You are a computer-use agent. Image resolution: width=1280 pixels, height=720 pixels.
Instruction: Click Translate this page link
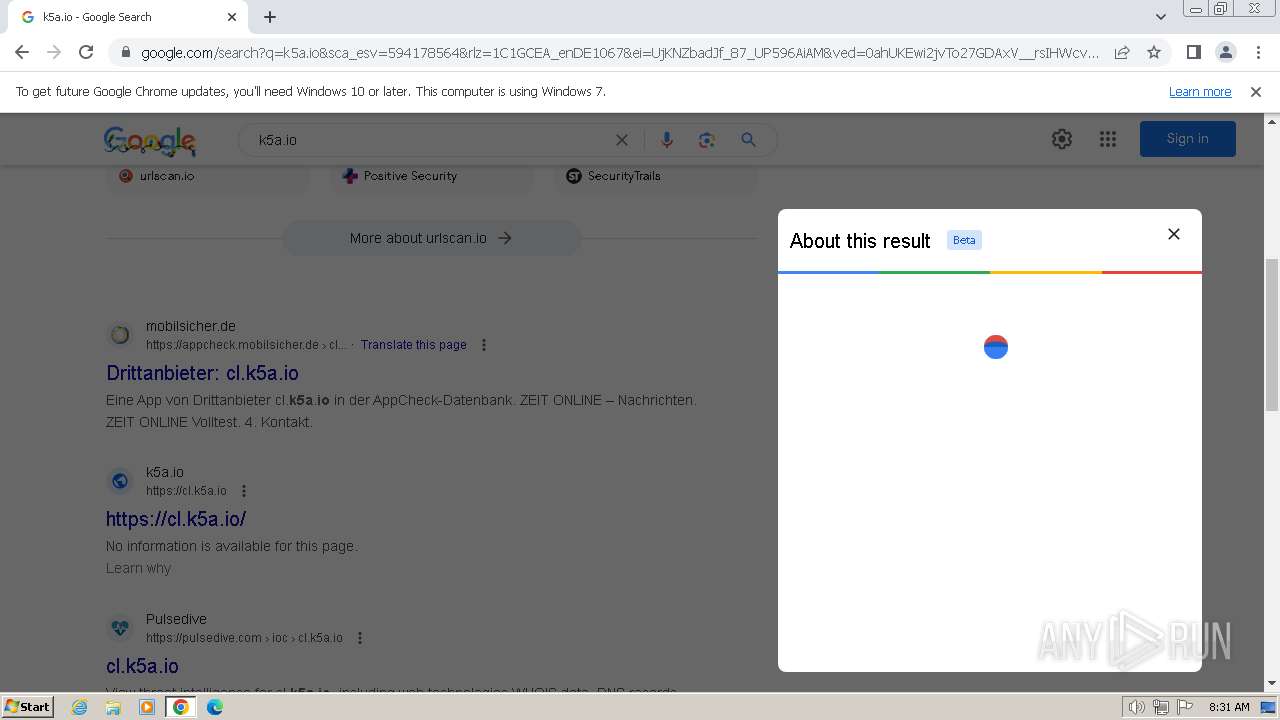[414, 345]
